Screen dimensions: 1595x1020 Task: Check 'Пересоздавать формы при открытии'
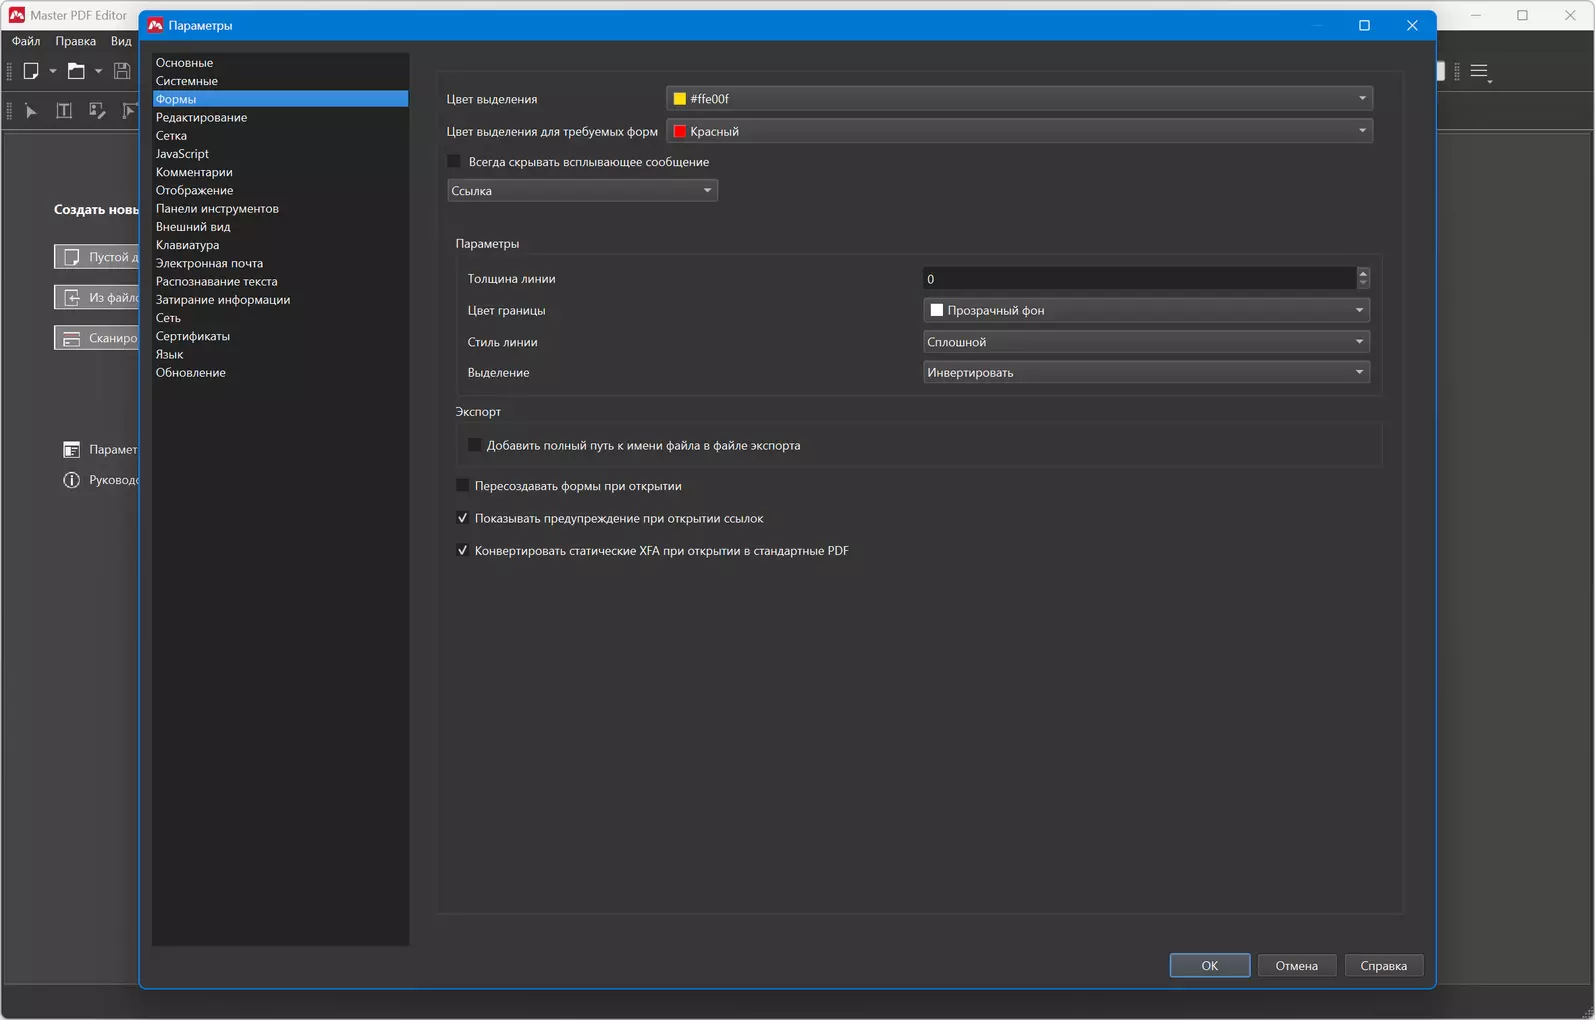462,486
